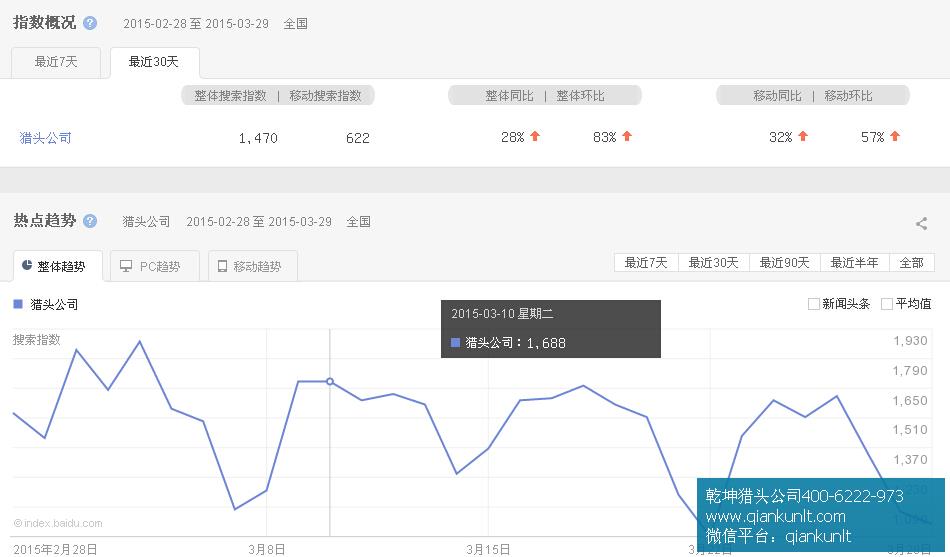Viewport: 950px width, 557px height.
Task: Click monitor icon on PC趋势 tab
Action: tap(126, 266)
